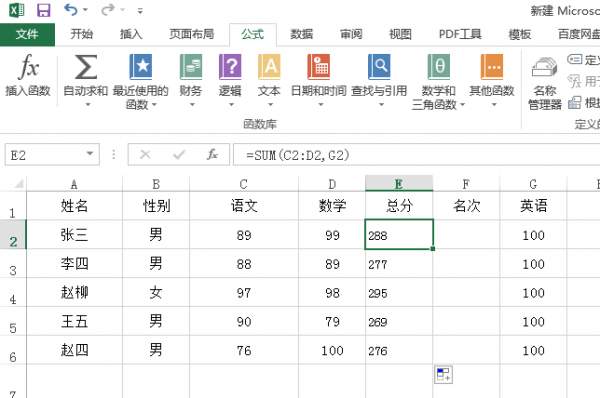Click the 总分 header cell
600x398 pixels.
tap(399, 206)
